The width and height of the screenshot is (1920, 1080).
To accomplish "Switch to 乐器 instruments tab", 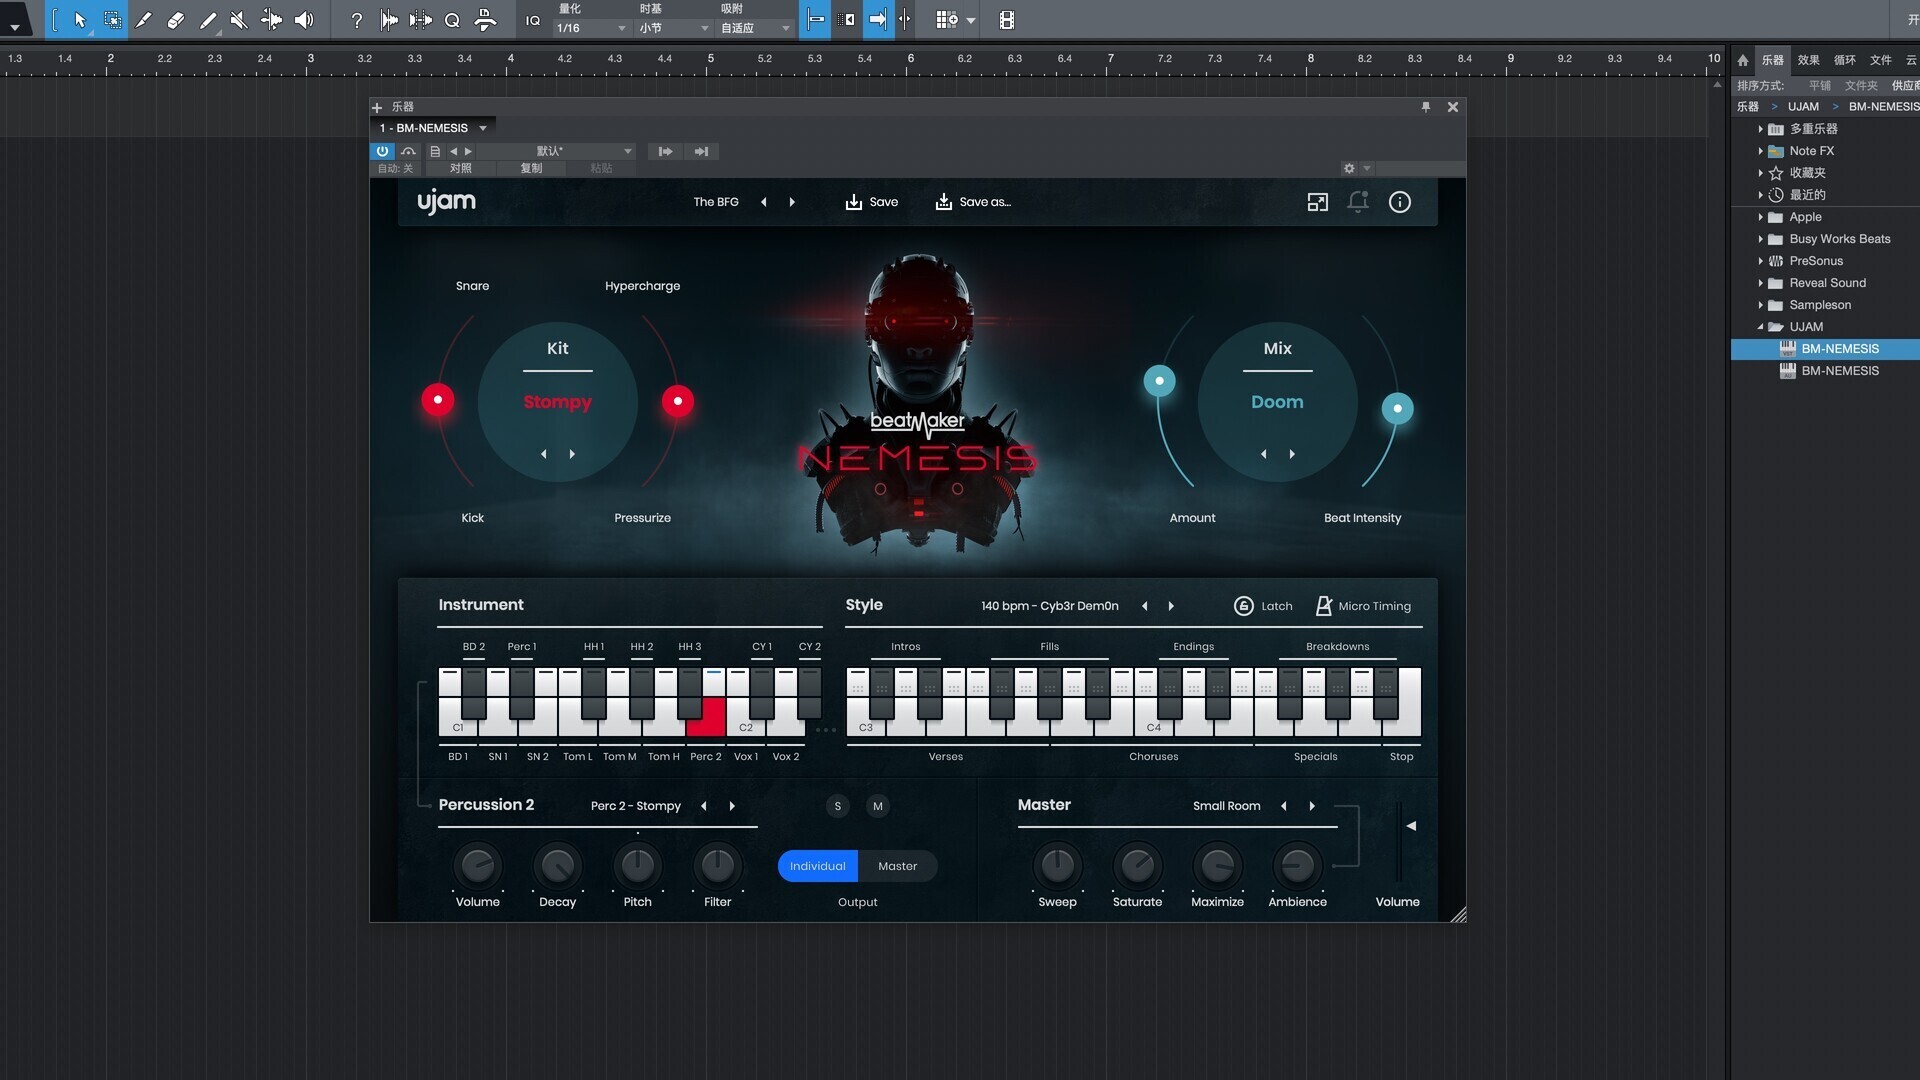I will (x=1772, y=60).
